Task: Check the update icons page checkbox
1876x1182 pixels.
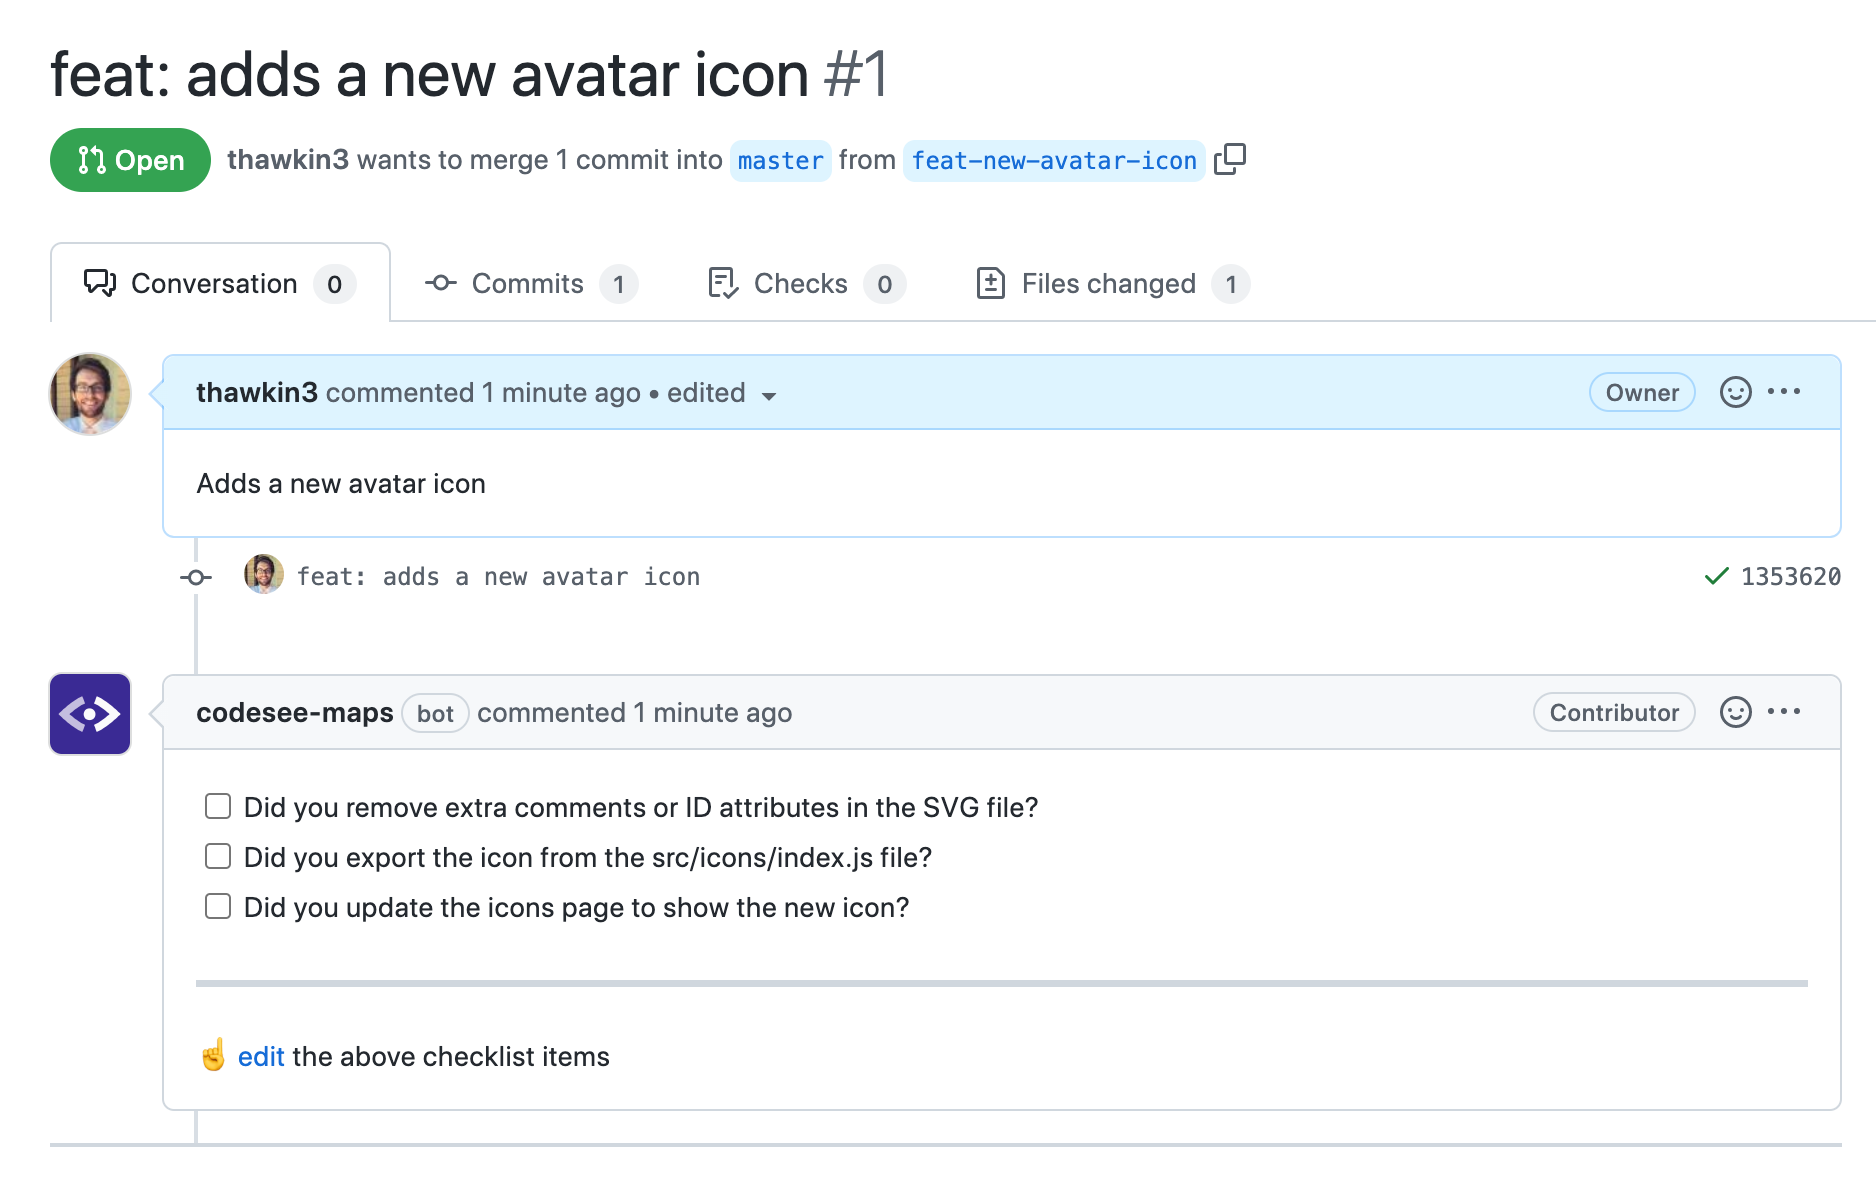Action: [218, 906]
